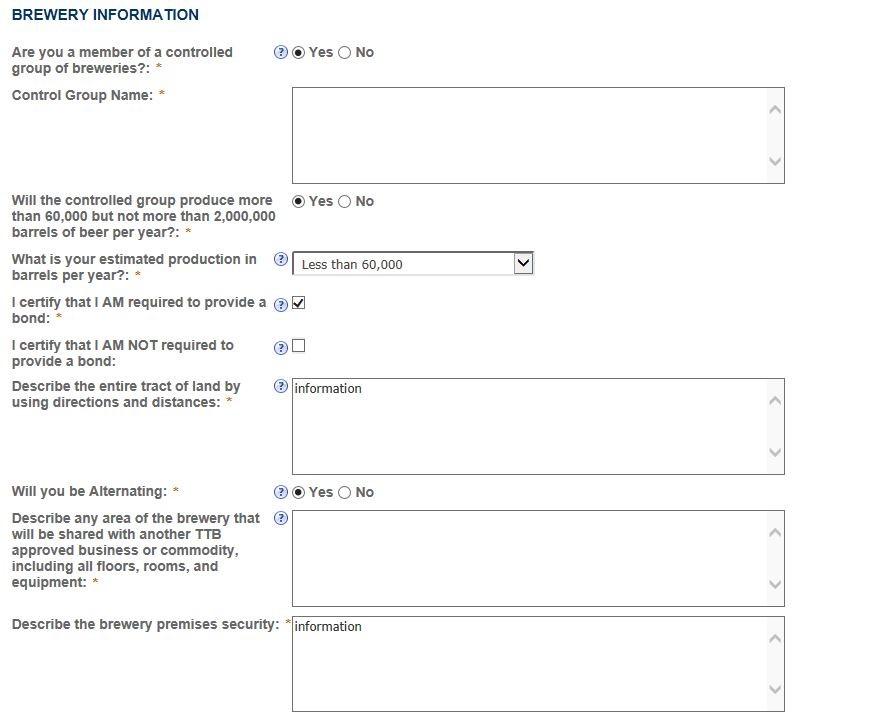893x720 pixels.
Task: Open the estimated production dropdown showing Less than 60,000
Action: click(412, 264)
